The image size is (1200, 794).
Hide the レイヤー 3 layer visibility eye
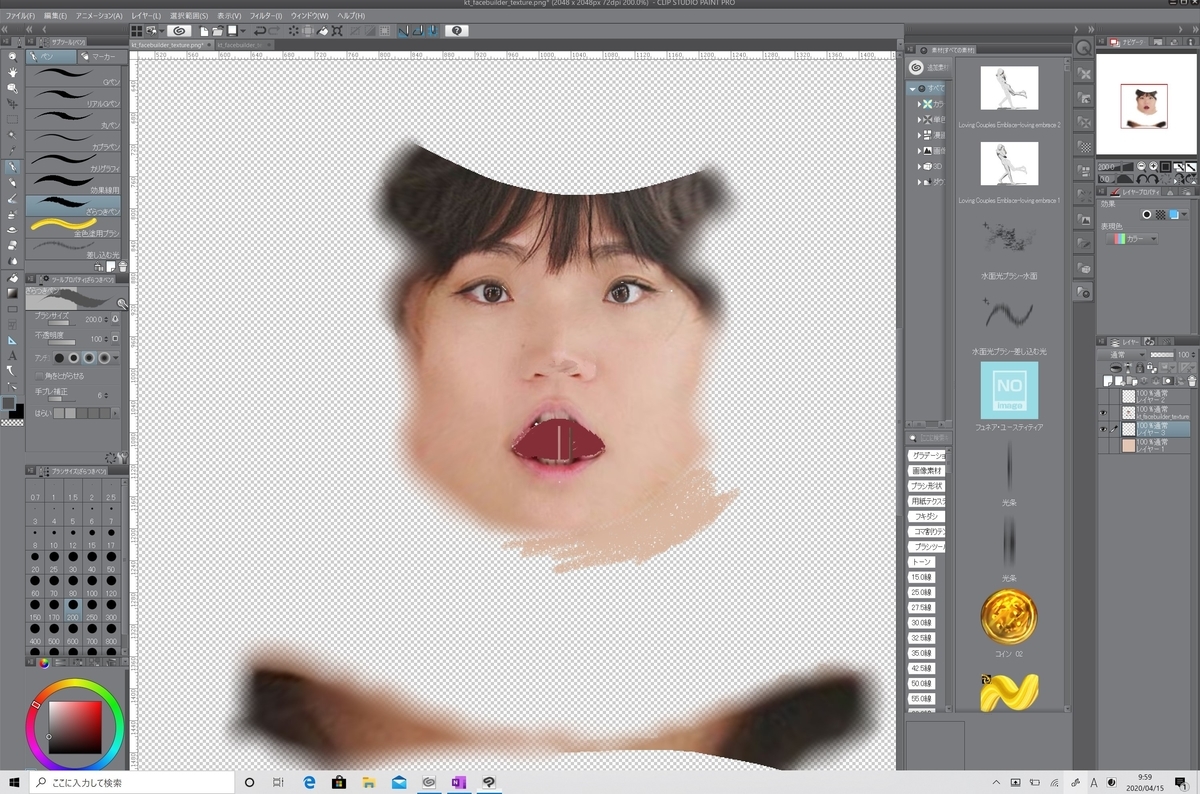point(1103,428)
